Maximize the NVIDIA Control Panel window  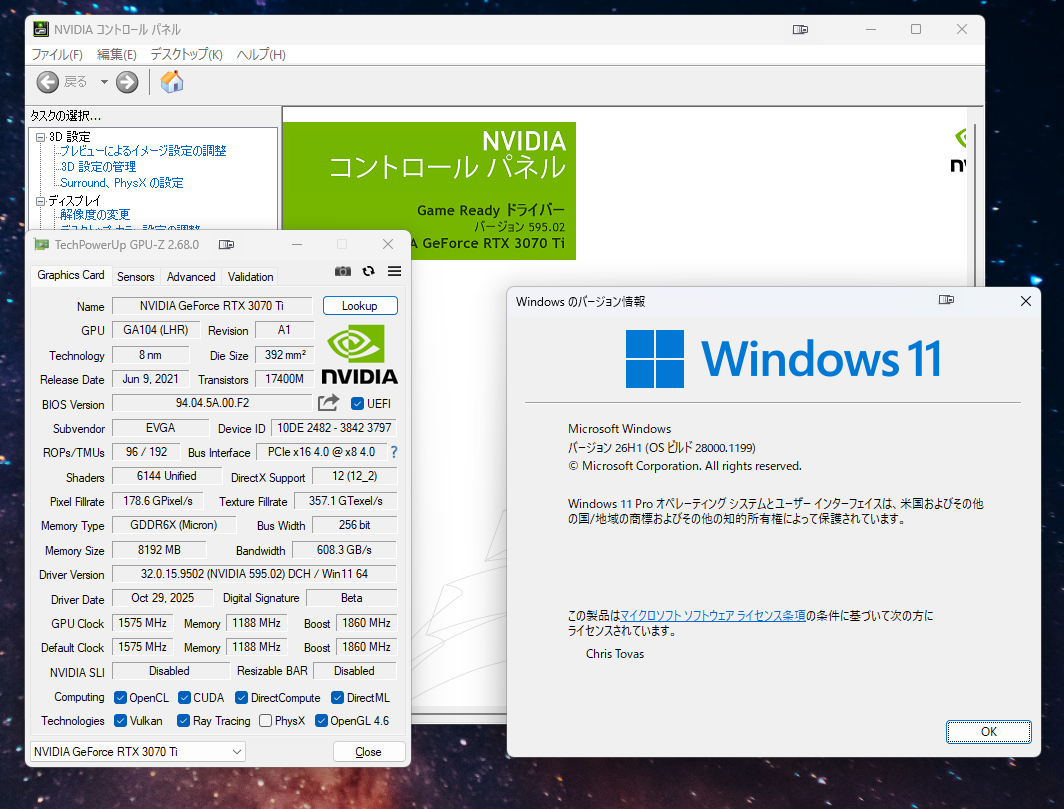[916, 29]
